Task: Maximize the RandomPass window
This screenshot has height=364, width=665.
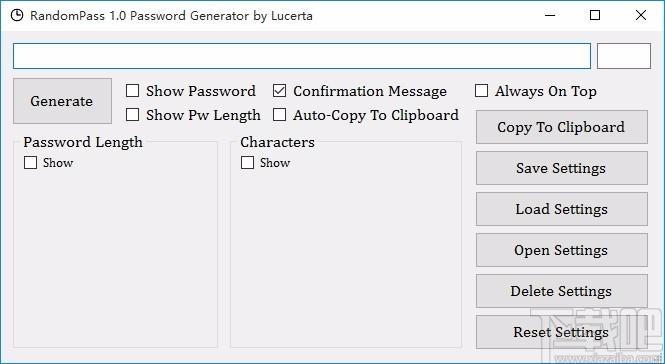Action: (x=595, y=16)
